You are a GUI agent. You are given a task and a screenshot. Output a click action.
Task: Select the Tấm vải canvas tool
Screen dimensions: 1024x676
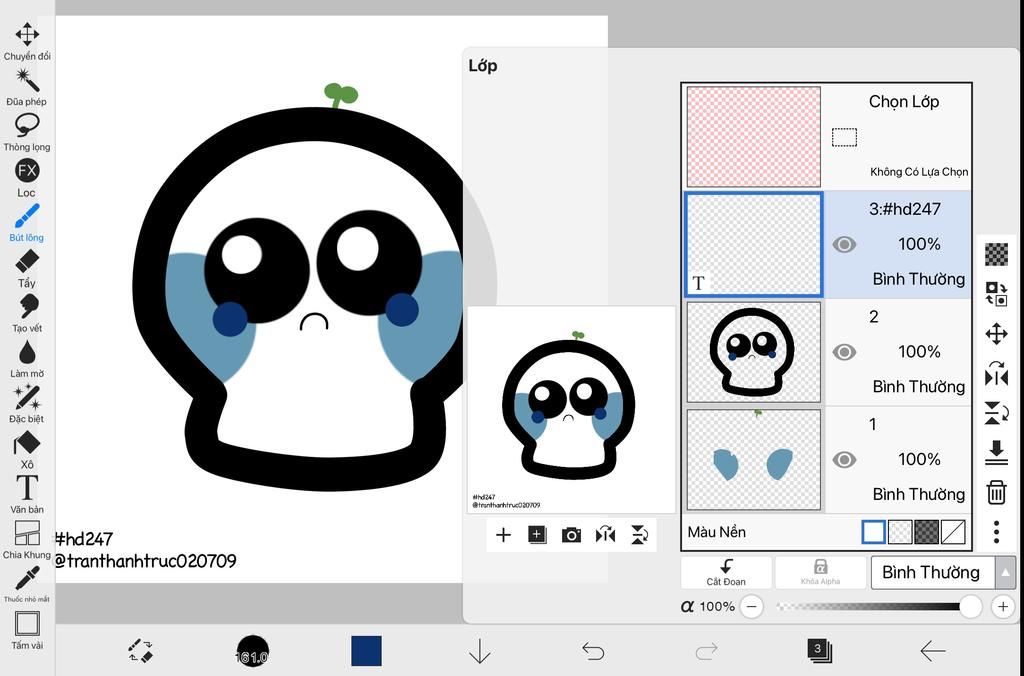coord(27,631)
